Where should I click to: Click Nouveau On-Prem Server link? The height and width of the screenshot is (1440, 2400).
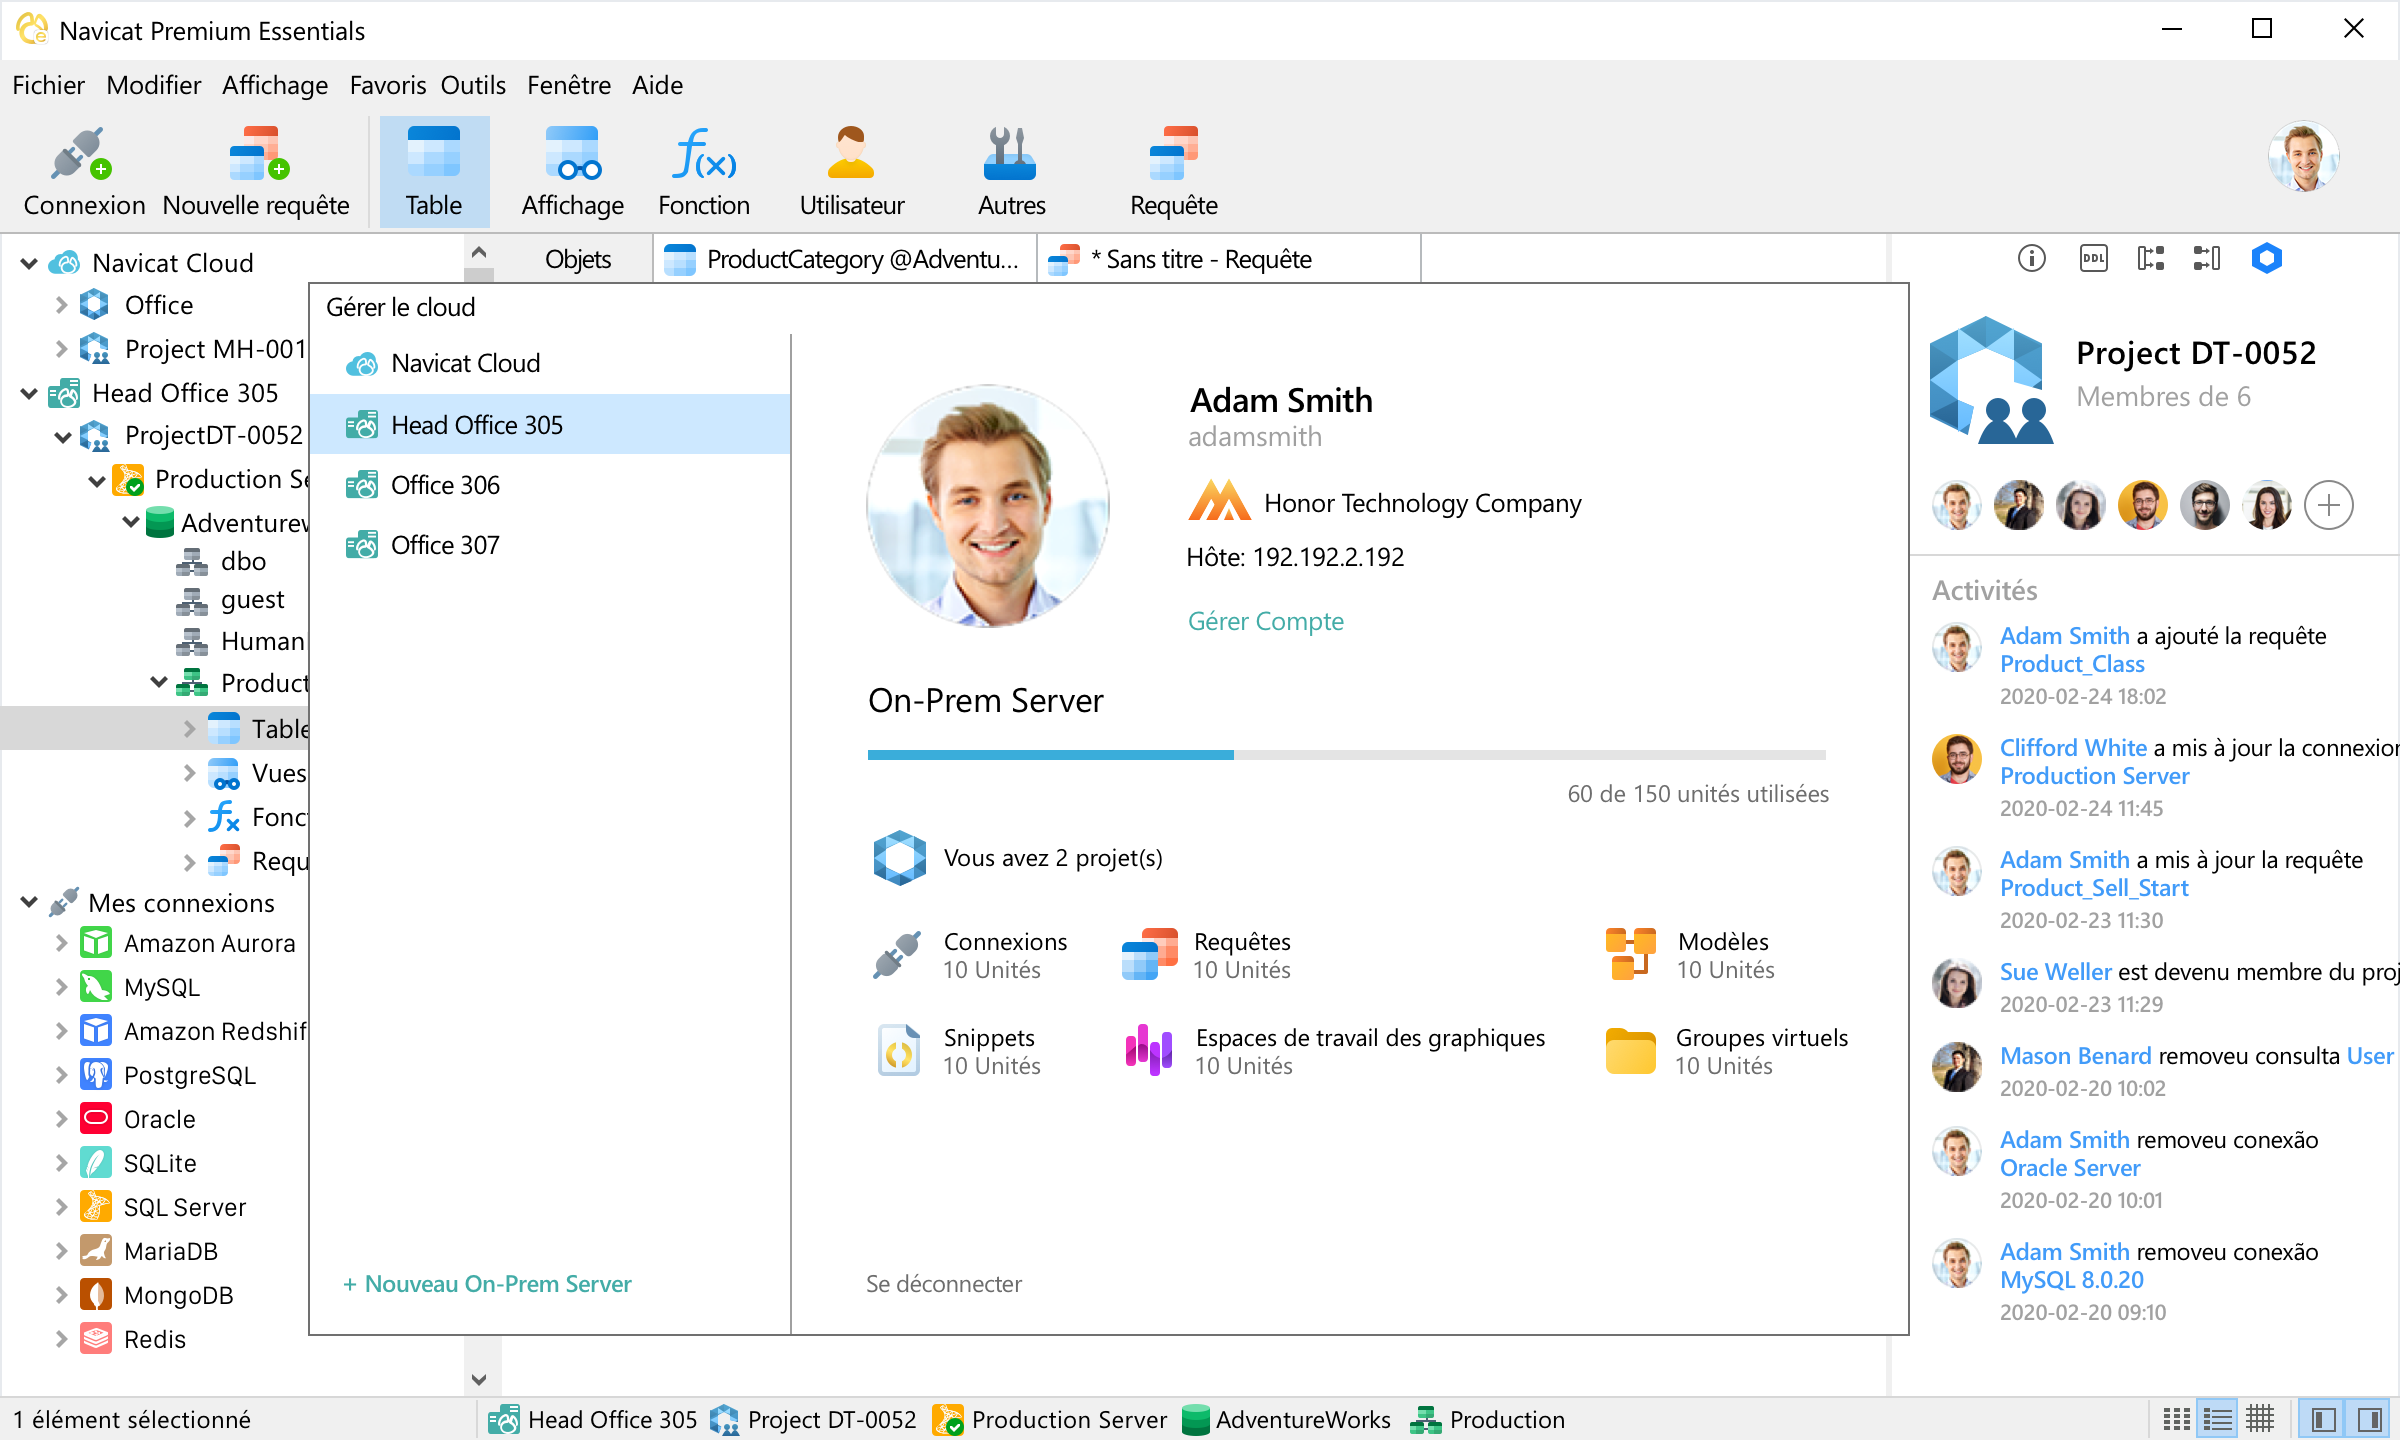[x=487, y=1284]
